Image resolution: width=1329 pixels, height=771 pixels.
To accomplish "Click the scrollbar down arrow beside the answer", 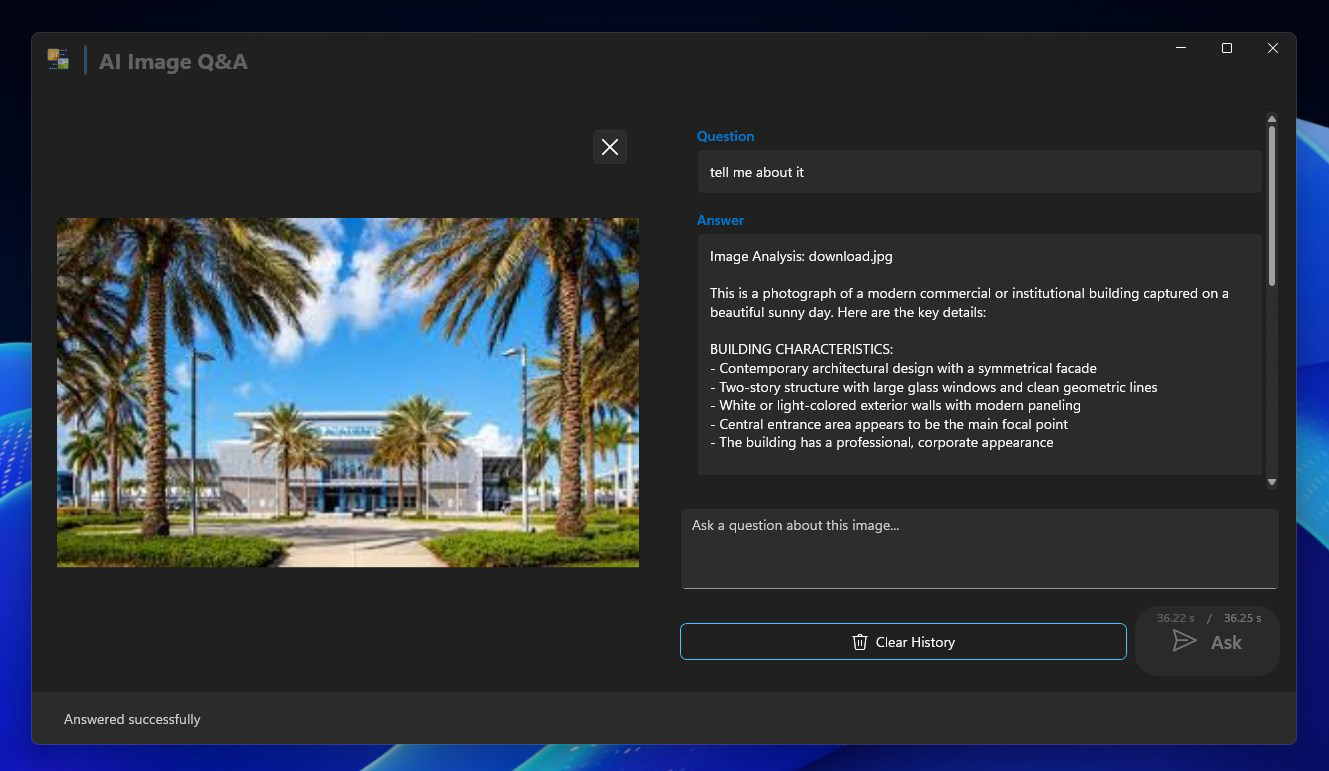I will click(1271, 482).
